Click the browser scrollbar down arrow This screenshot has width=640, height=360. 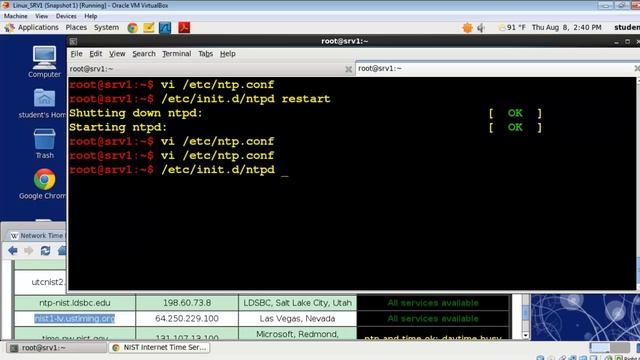coord(525,335)
